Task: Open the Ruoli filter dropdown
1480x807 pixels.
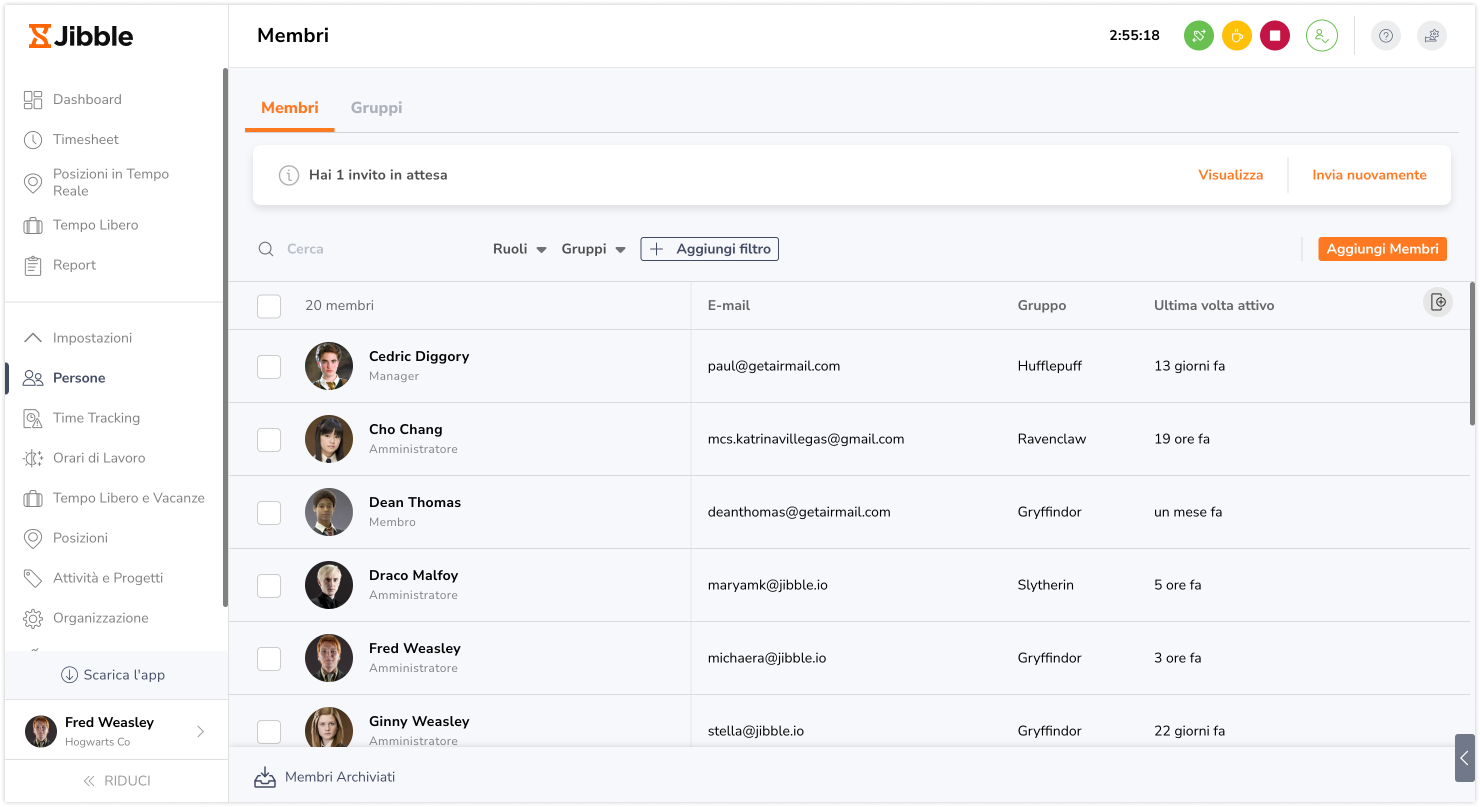Action: [x=520, y=249]
